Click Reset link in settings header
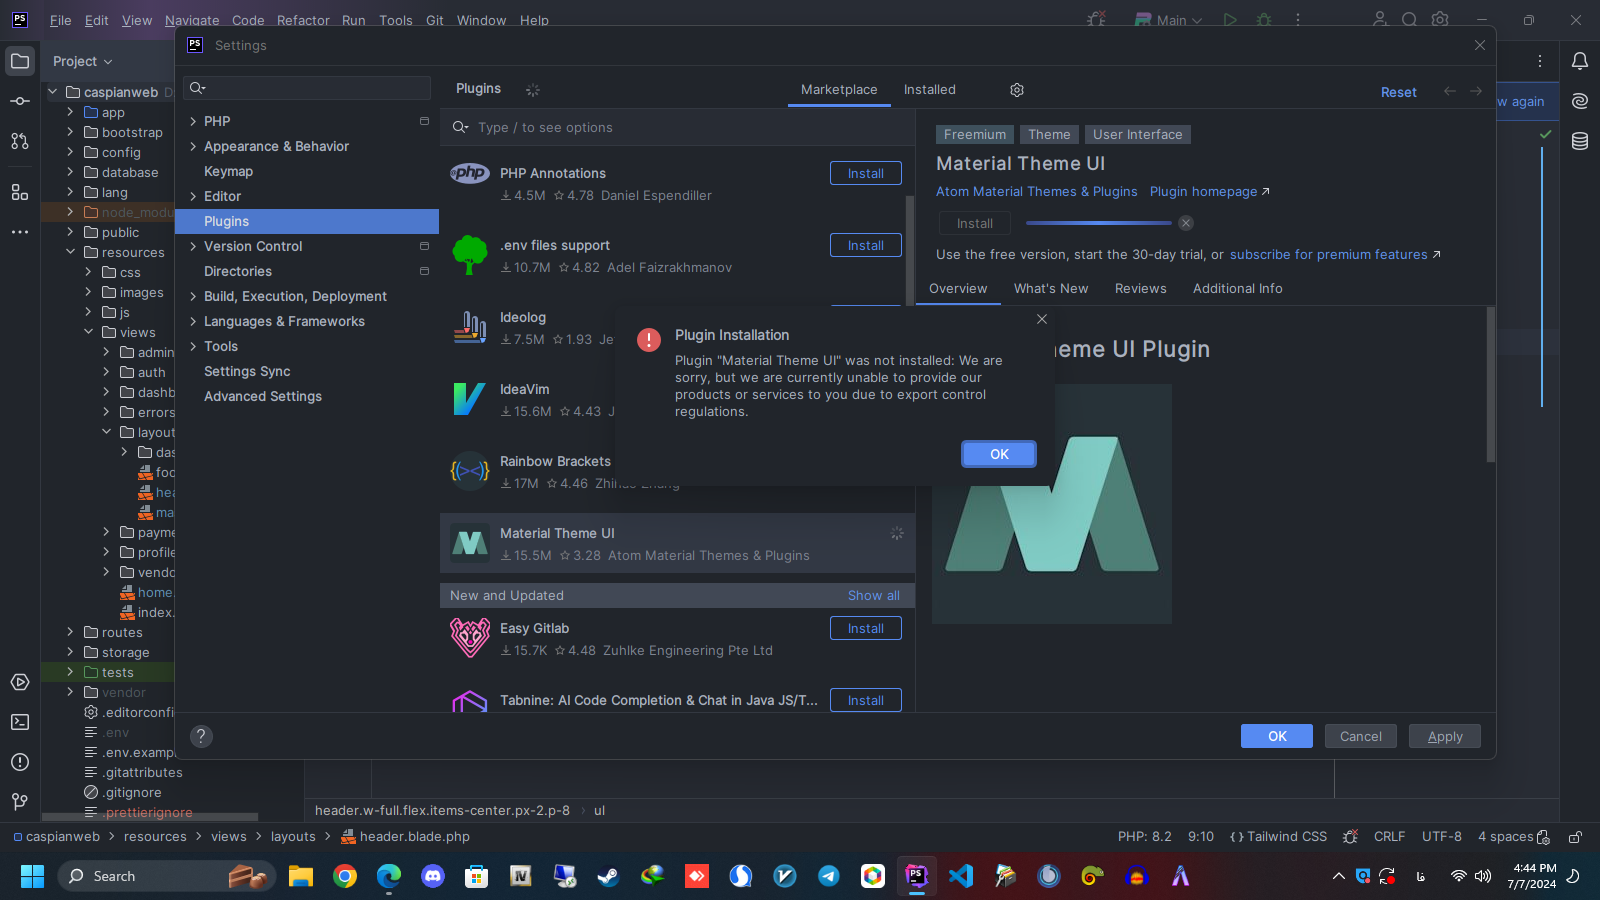Viewport: 1600px width, 900px height. point(1399,92)
